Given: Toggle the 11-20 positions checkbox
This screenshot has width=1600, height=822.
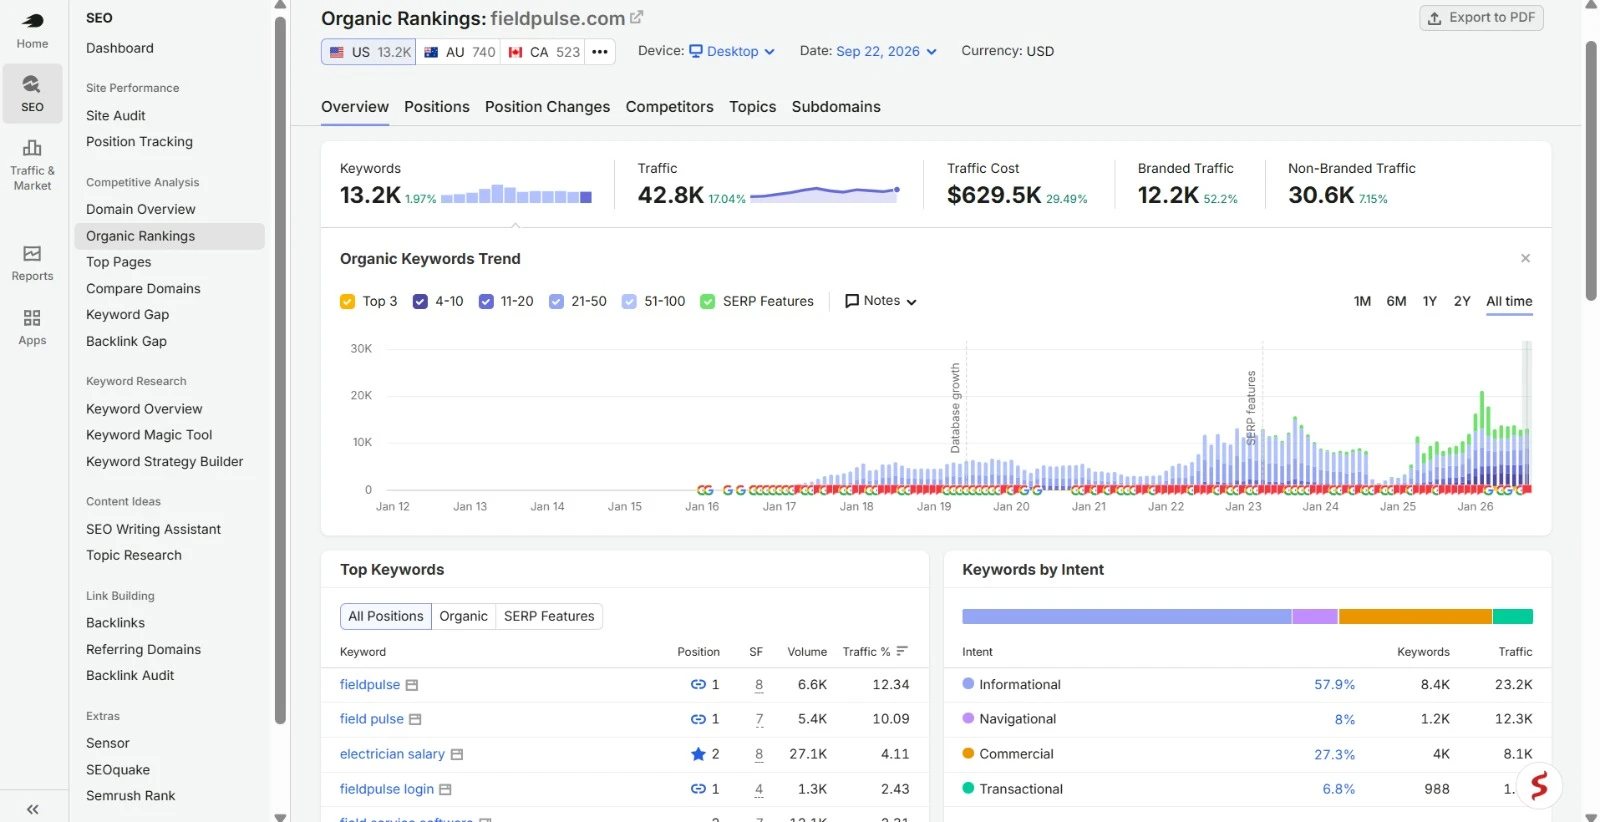Looking at the screenshot, I should click(486, 301).
